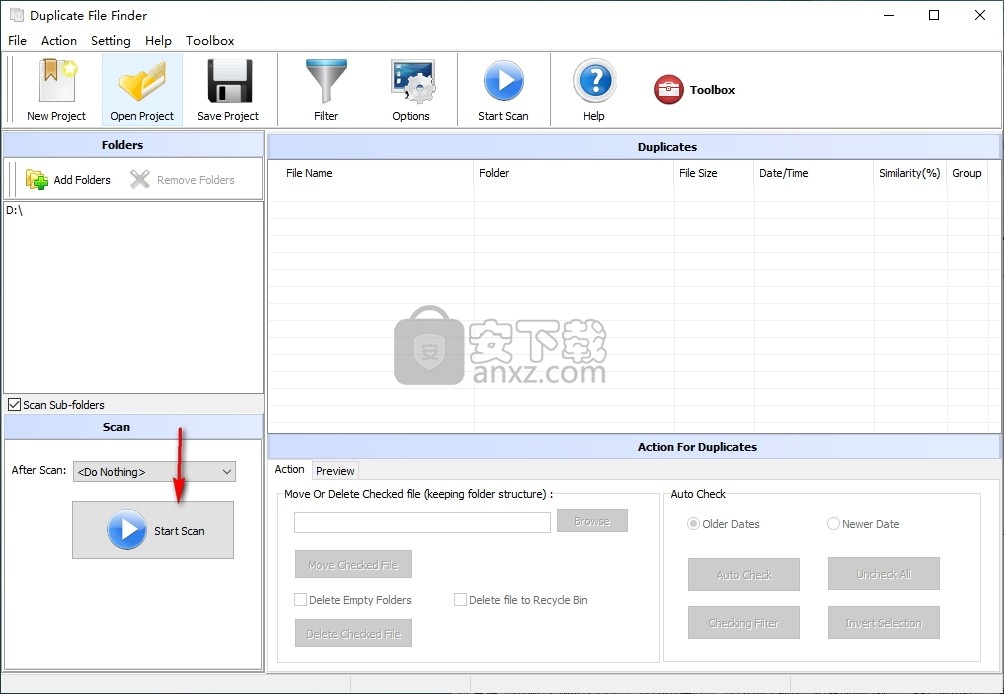Open the Toolbox menu
Image resolution: width=1004 pixels, height=694 pixels.
(210, 40)
